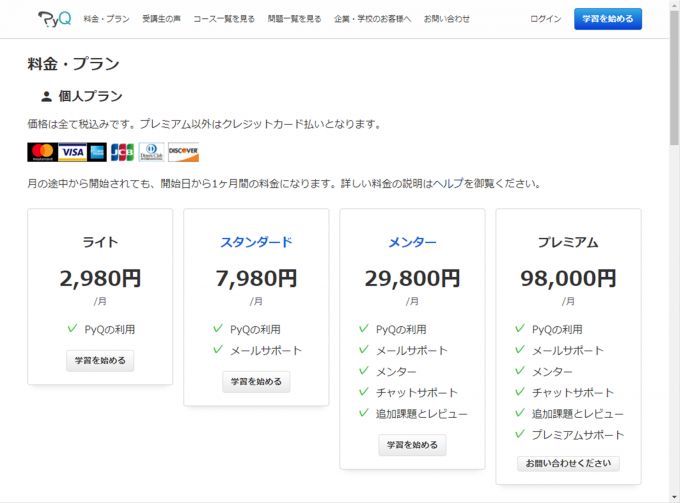Start learning with the ライト plan button

[x=100, y=361]
